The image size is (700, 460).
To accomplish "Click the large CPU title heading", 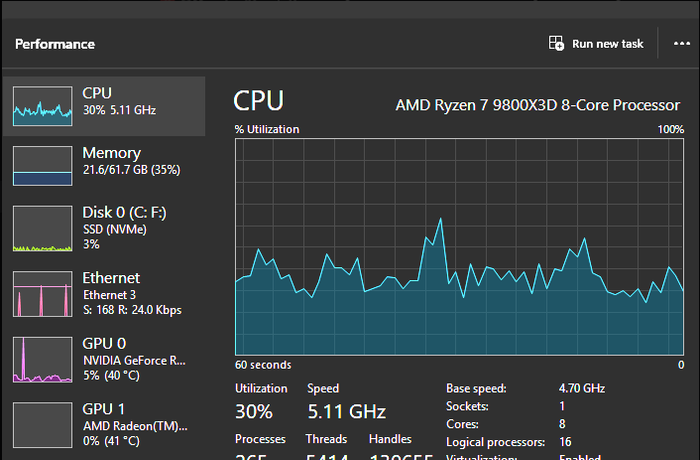I will pos(258,101).
